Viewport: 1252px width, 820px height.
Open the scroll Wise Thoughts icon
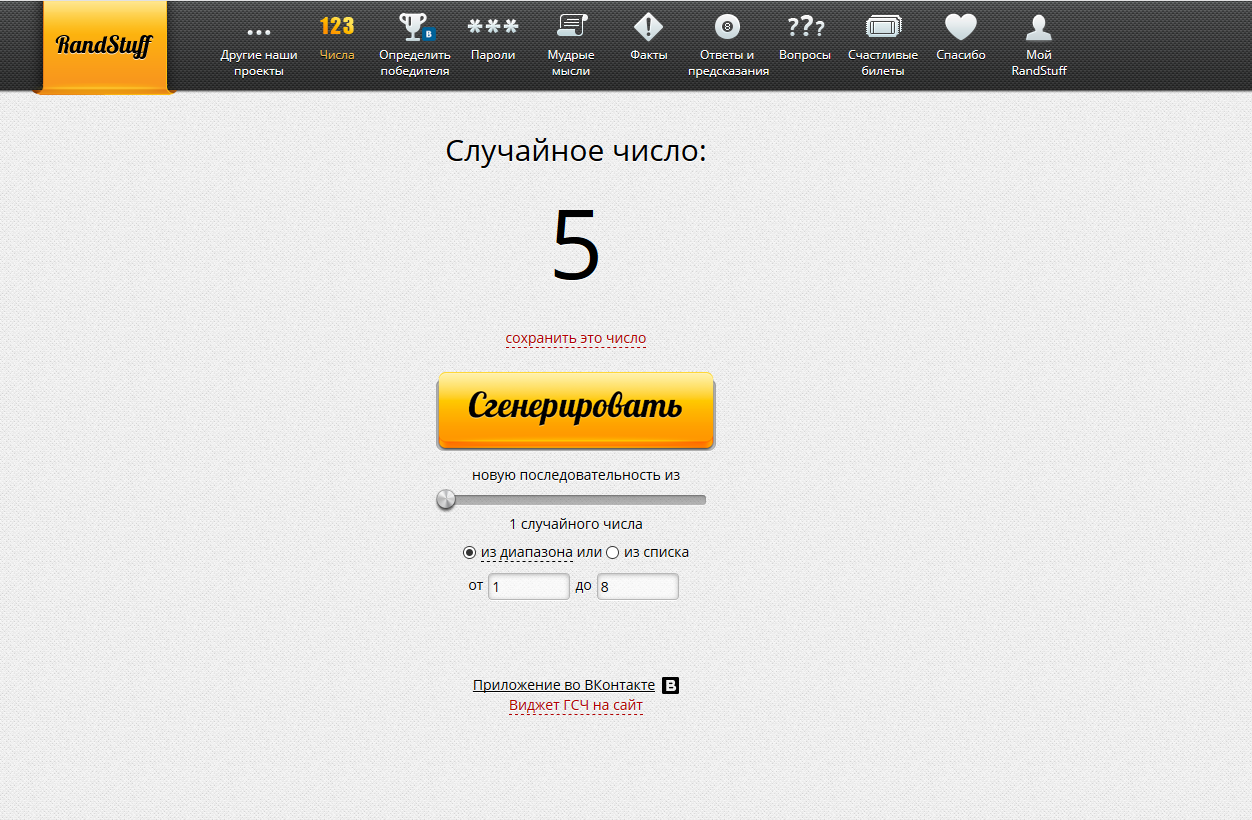[571, 26]
